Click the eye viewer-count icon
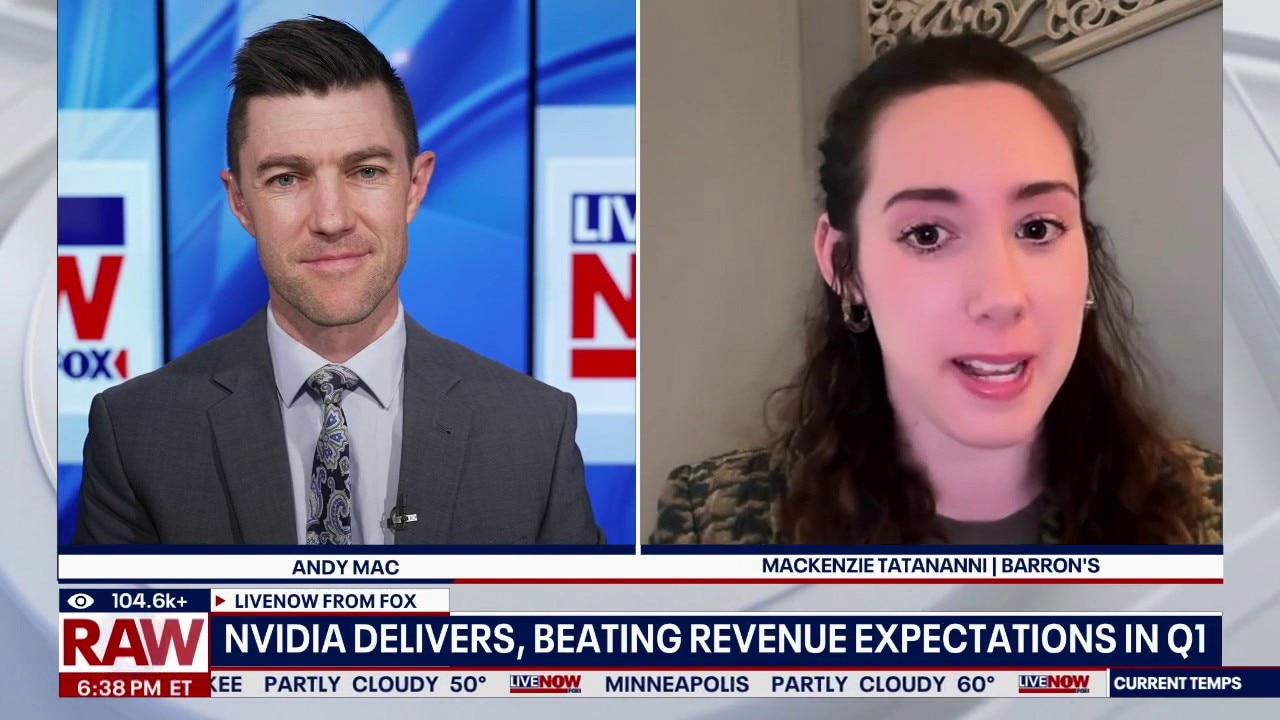Viewport: 1280px width, 720px height. (x=81, y=601)
